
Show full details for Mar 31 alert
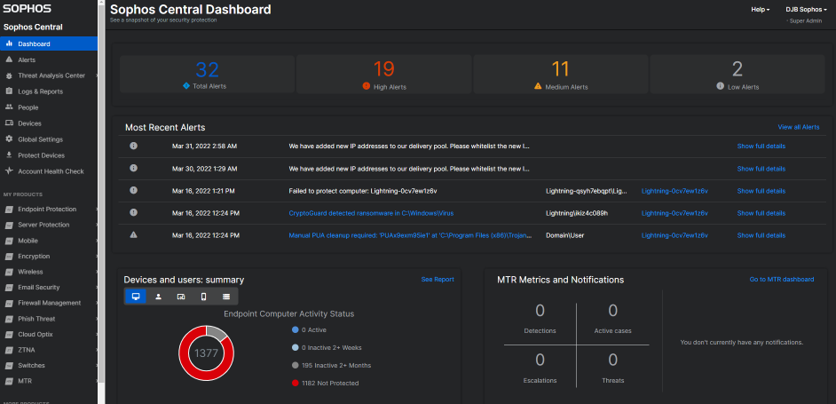(761, 146)
